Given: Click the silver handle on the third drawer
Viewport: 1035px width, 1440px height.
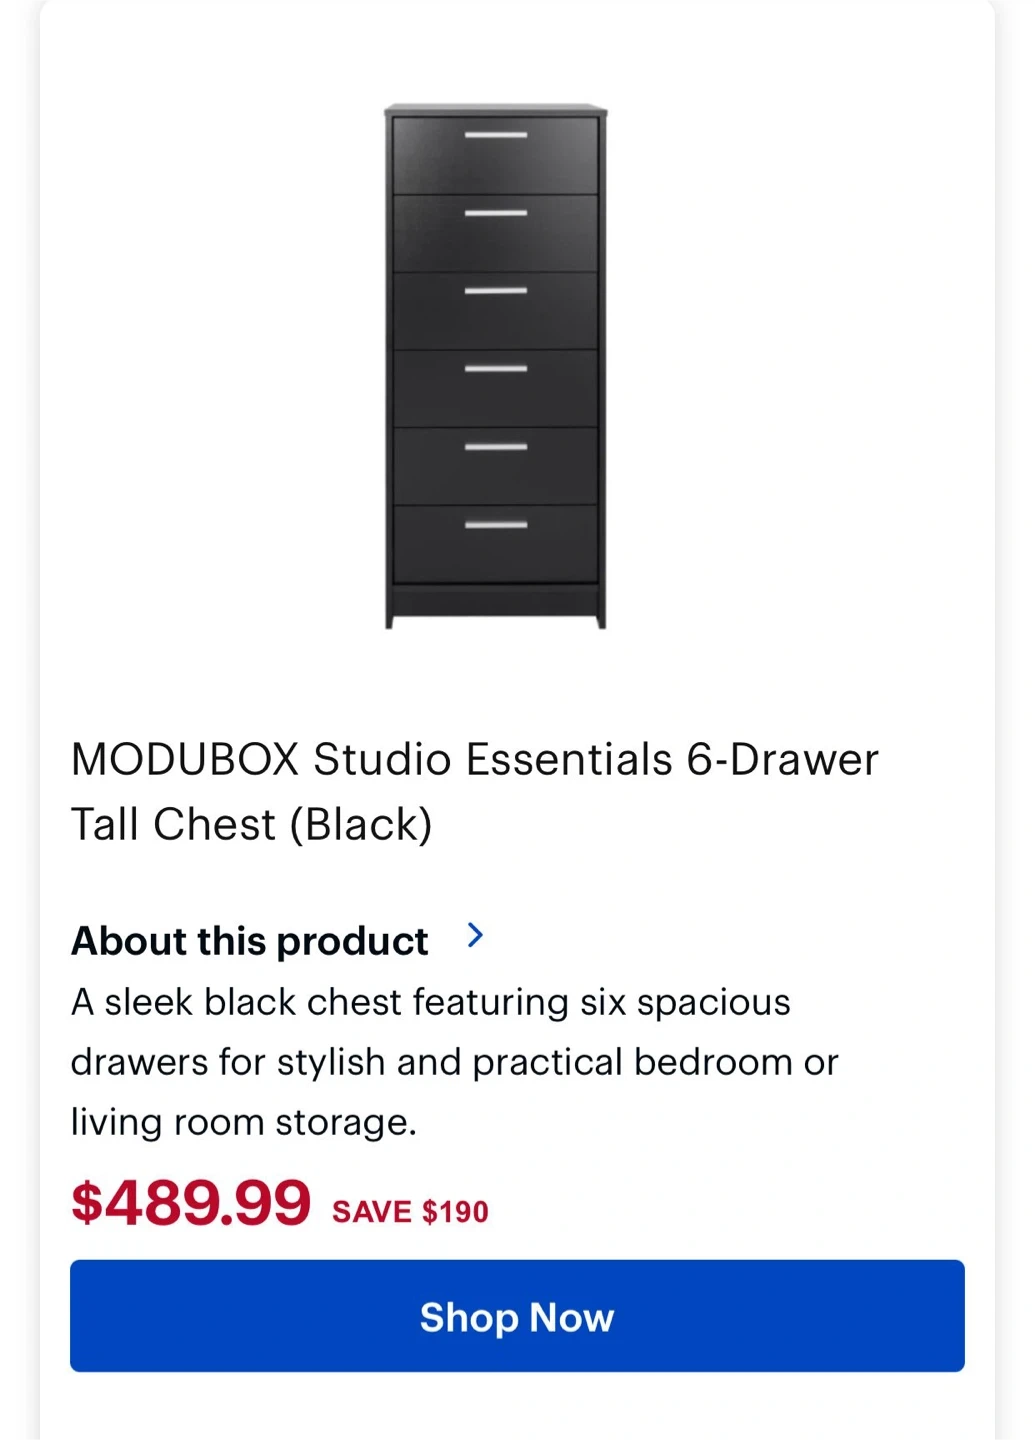Looking at the screenshot, I should (496, 291).
